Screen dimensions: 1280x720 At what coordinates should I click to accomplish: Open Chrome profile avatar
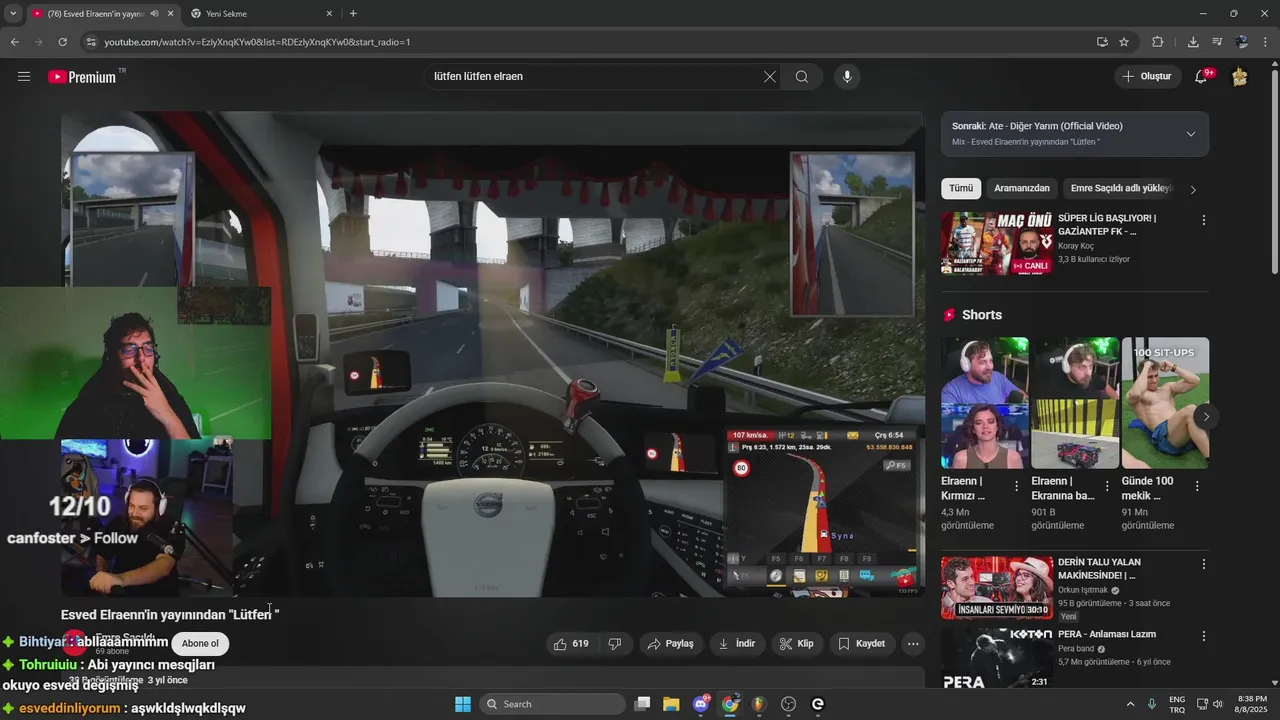tap(1242, 42)
